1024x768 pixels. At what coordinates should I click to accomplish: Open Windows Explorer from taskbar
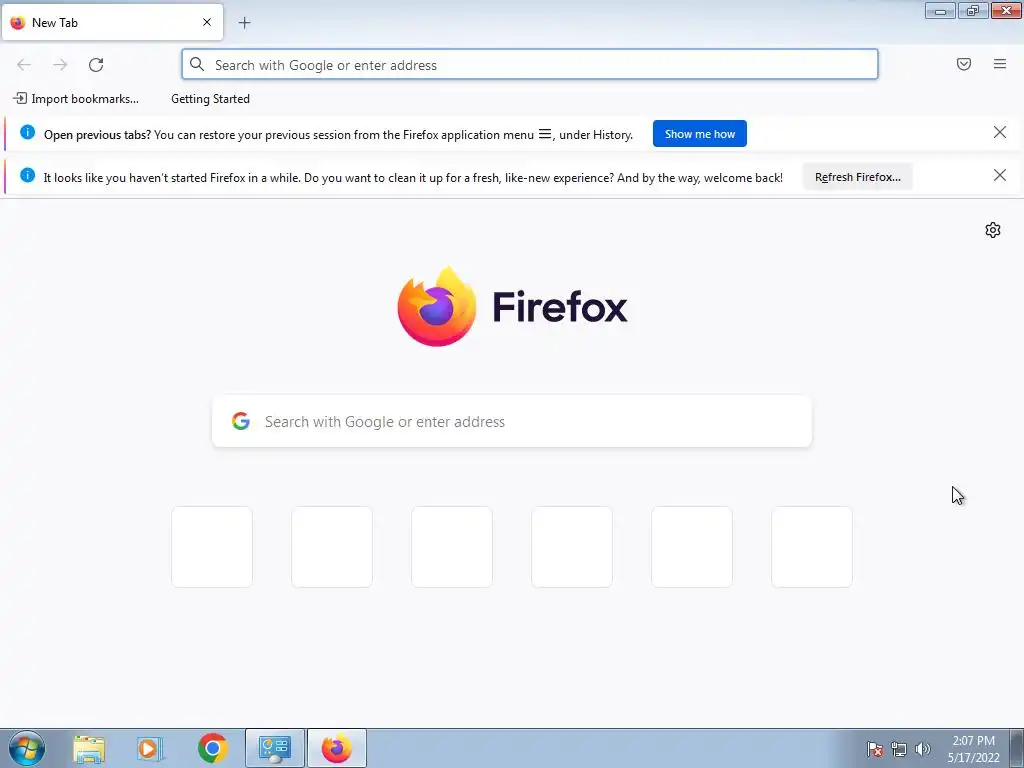[x=89, y=748]
